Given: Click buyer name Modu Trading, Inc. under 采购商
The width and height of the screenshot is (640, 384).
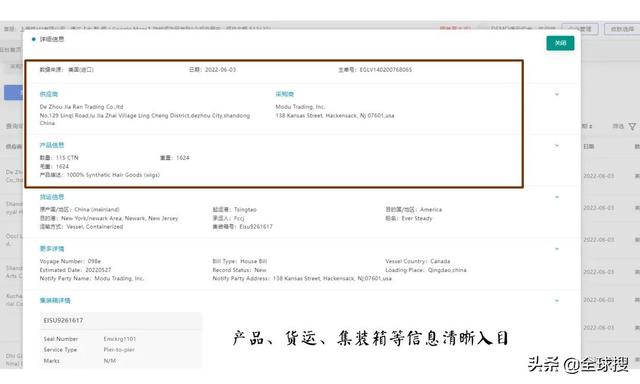Looking at the screenshot, I should click(300, 107).
